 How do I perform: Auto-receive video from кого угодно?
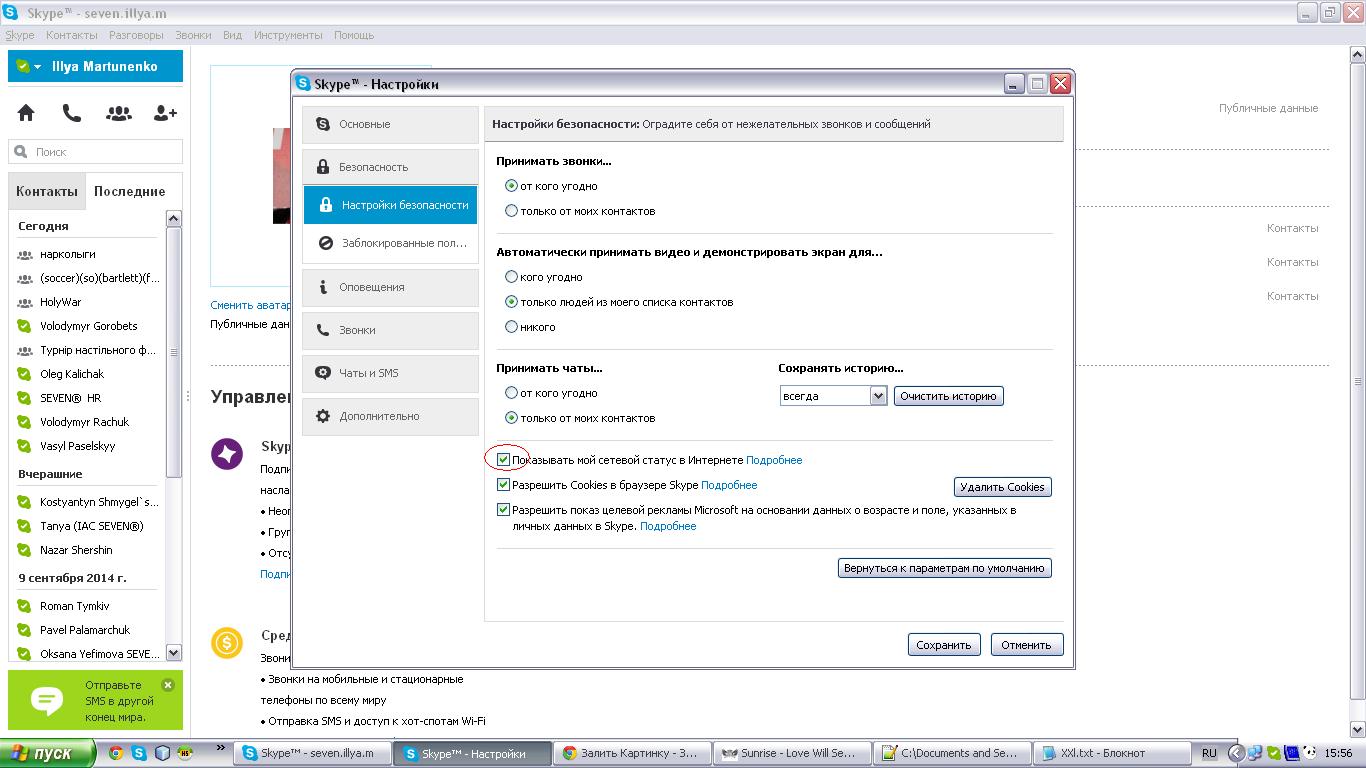point(512,277)
